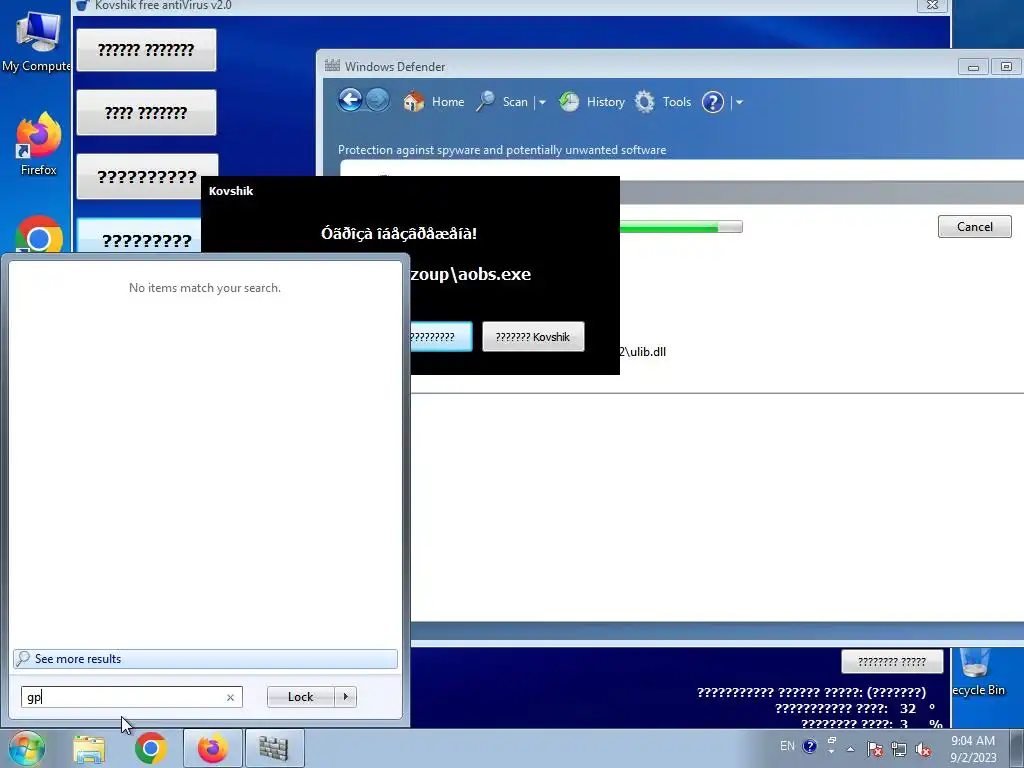Open the Windows Start orb
The width and height of the screenshot is (1024, 768).
27,748
